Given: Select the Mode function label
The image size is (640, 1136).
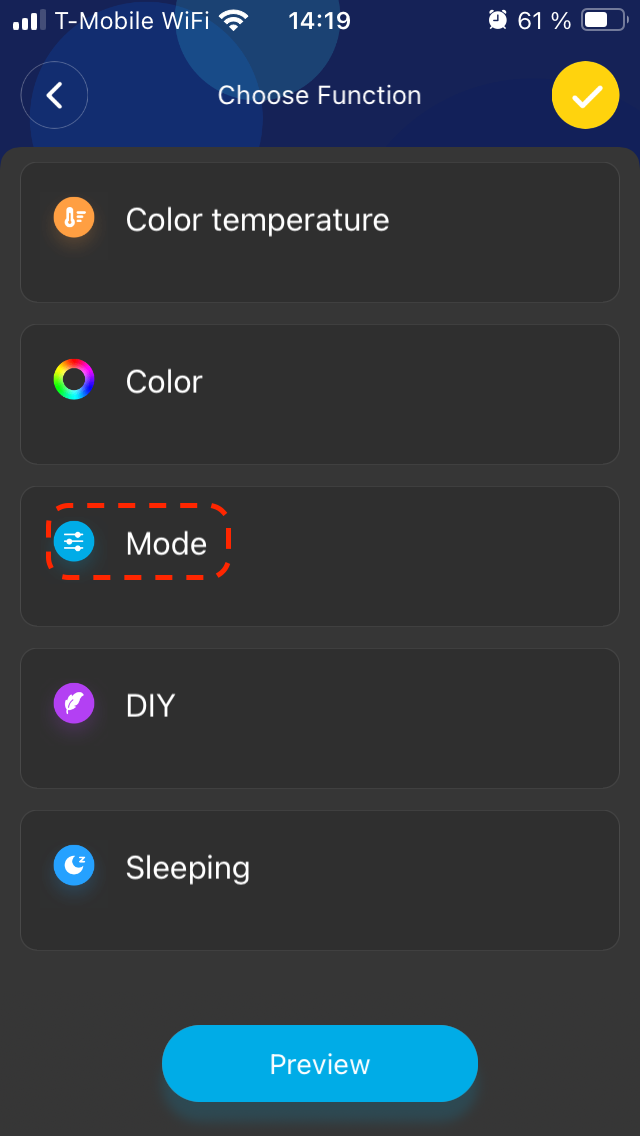Looking at the screenshot, I should point(166,544).
